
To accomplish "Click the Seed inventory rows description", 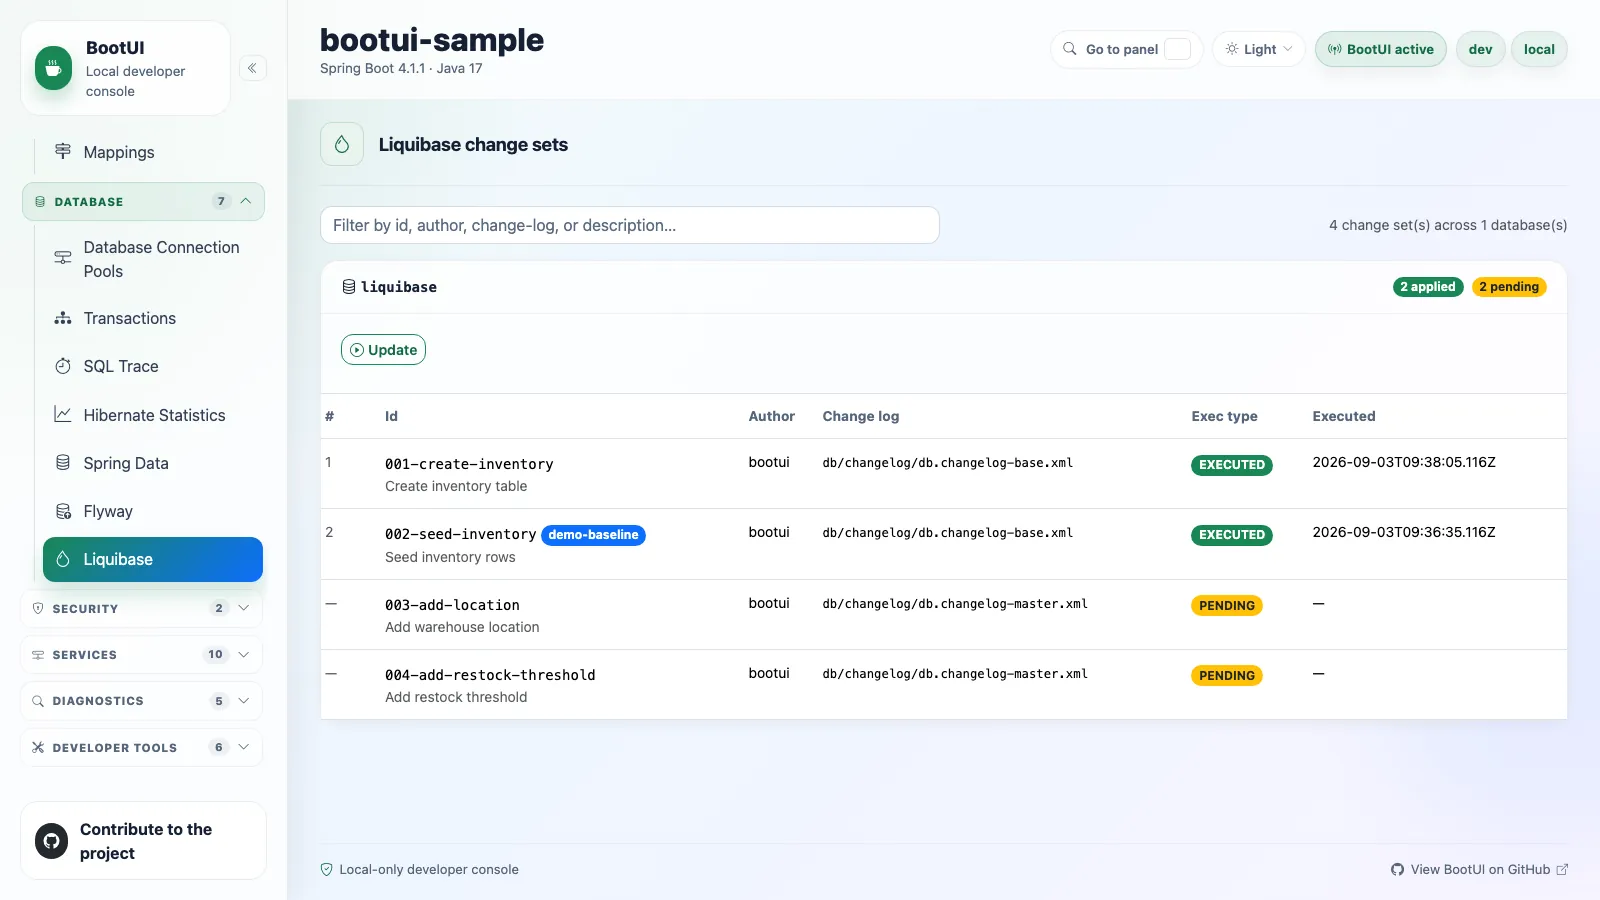I will (x=450, y=557).
